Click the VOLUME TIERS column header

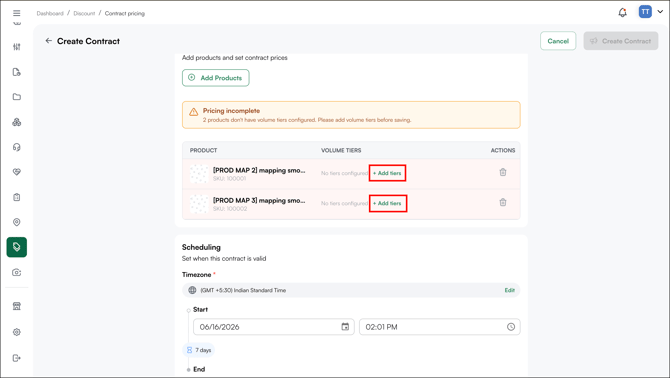point(341,150)
